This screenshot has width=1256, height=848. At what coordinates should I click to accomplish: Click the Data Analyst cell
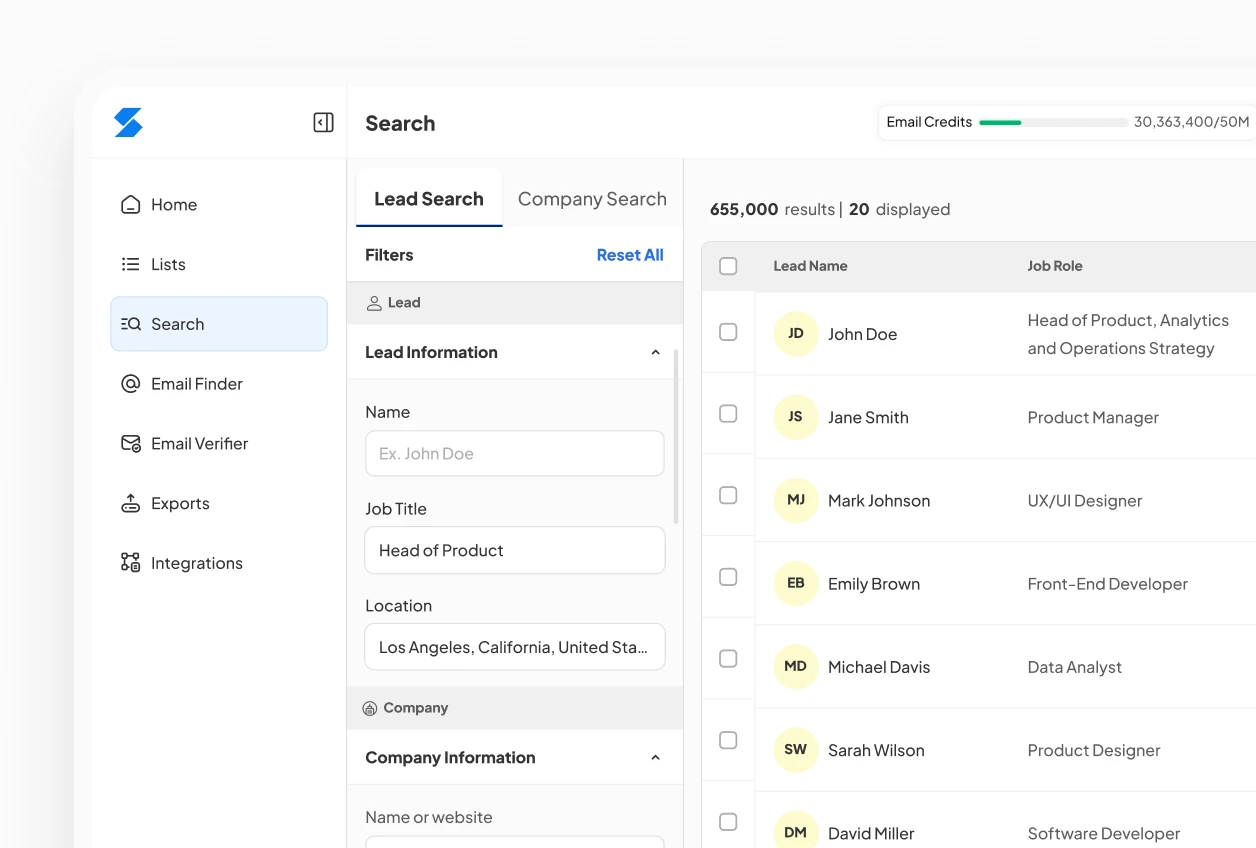(1075, 666)
